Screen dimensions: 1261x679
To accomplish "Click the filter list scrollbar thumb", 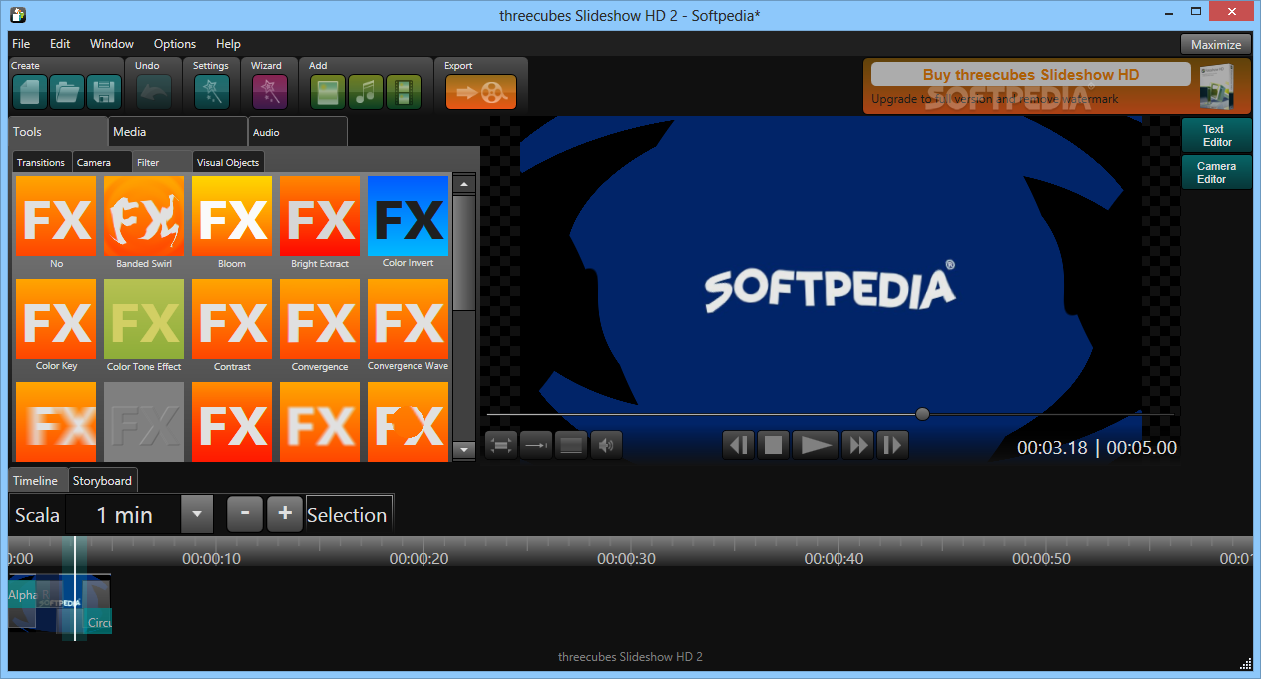I will 463,252.
